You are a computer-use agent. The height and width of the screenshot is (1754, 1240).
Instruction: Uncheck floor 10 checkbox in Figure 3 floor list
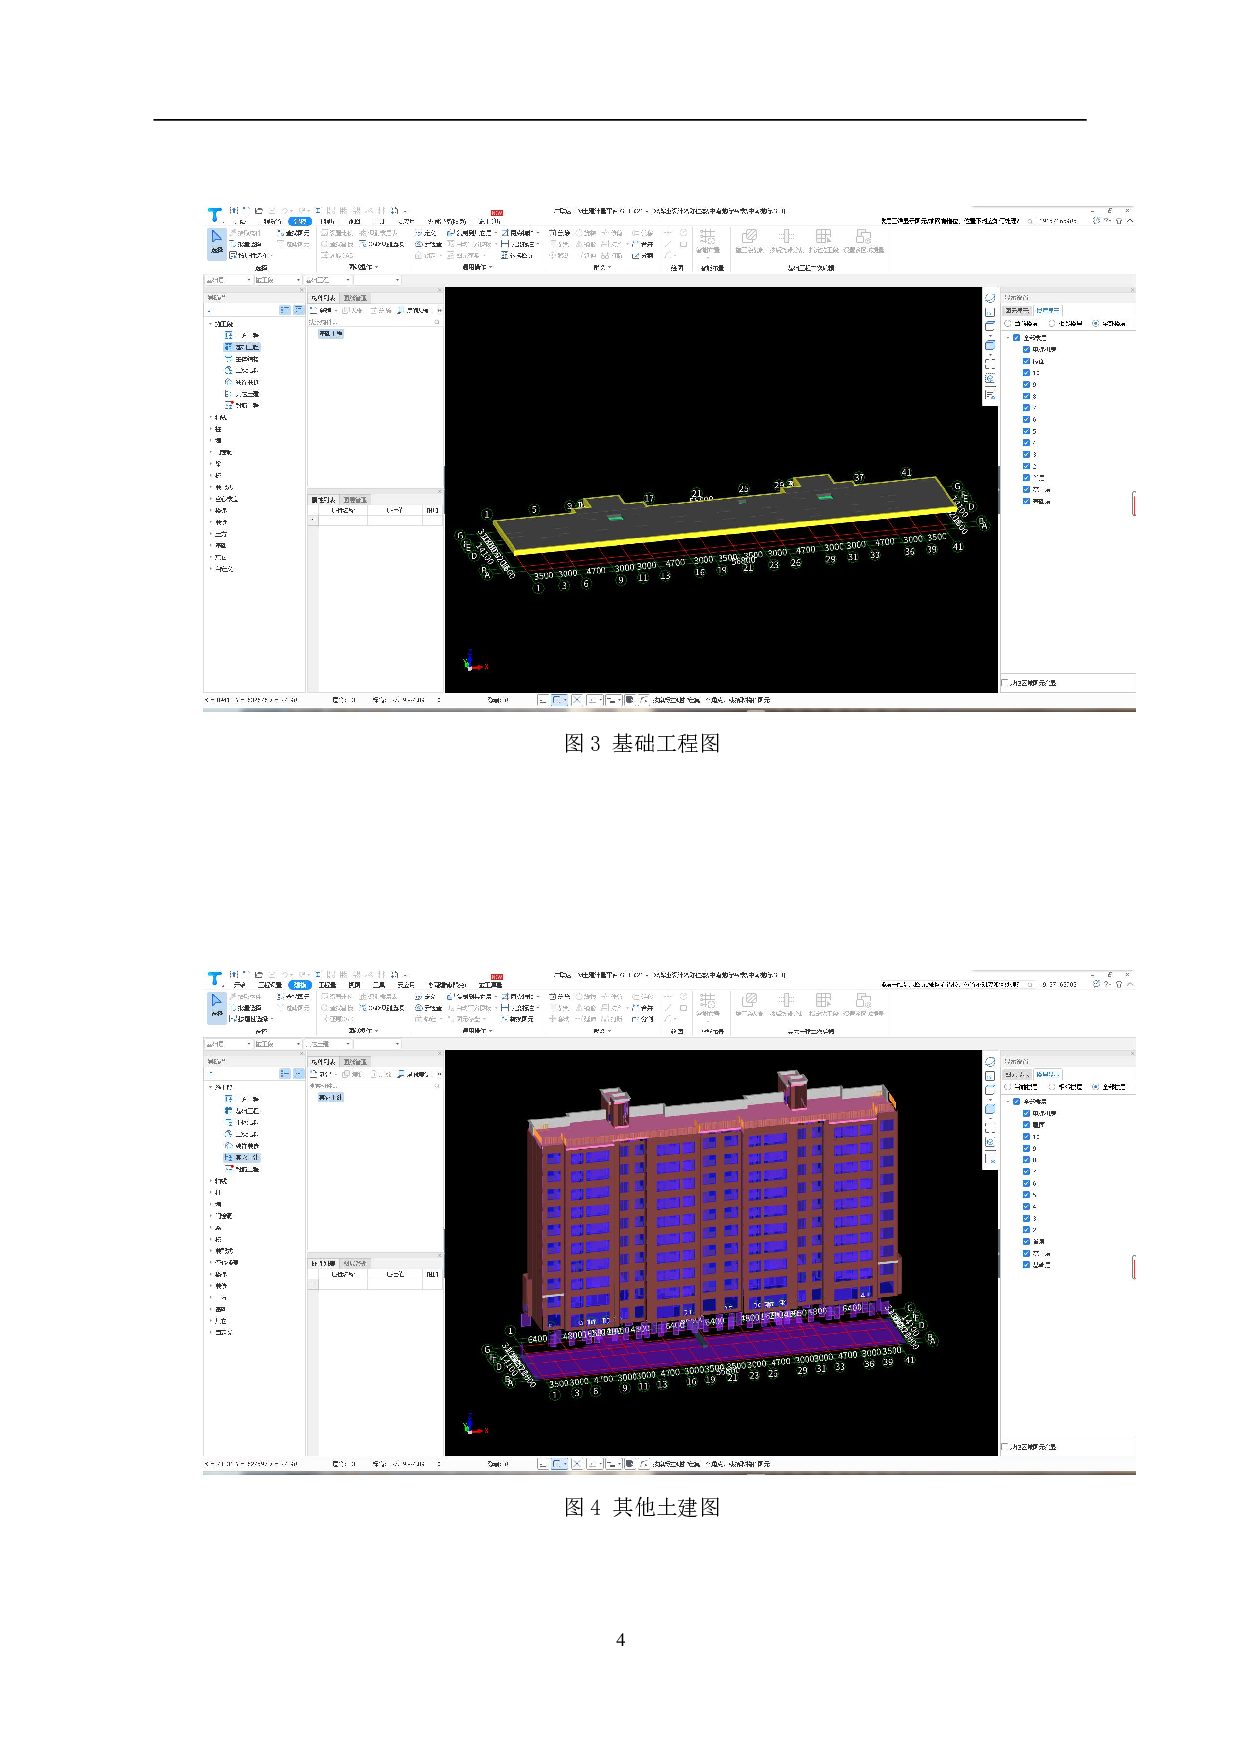[1026, 373]
